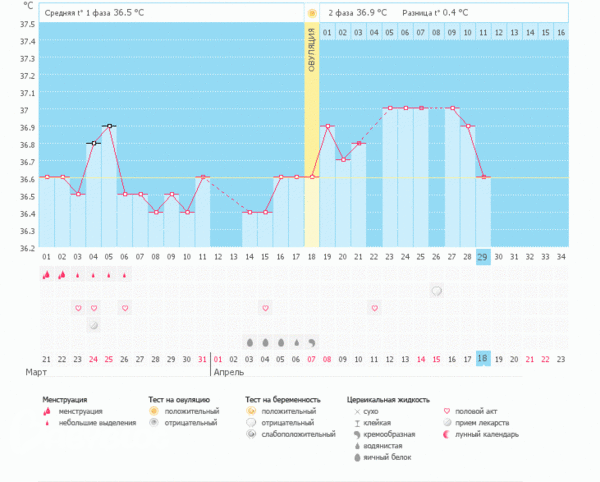
Task: Click the sun icon beside 2 фаза header
Action: [x=312, y=13]
